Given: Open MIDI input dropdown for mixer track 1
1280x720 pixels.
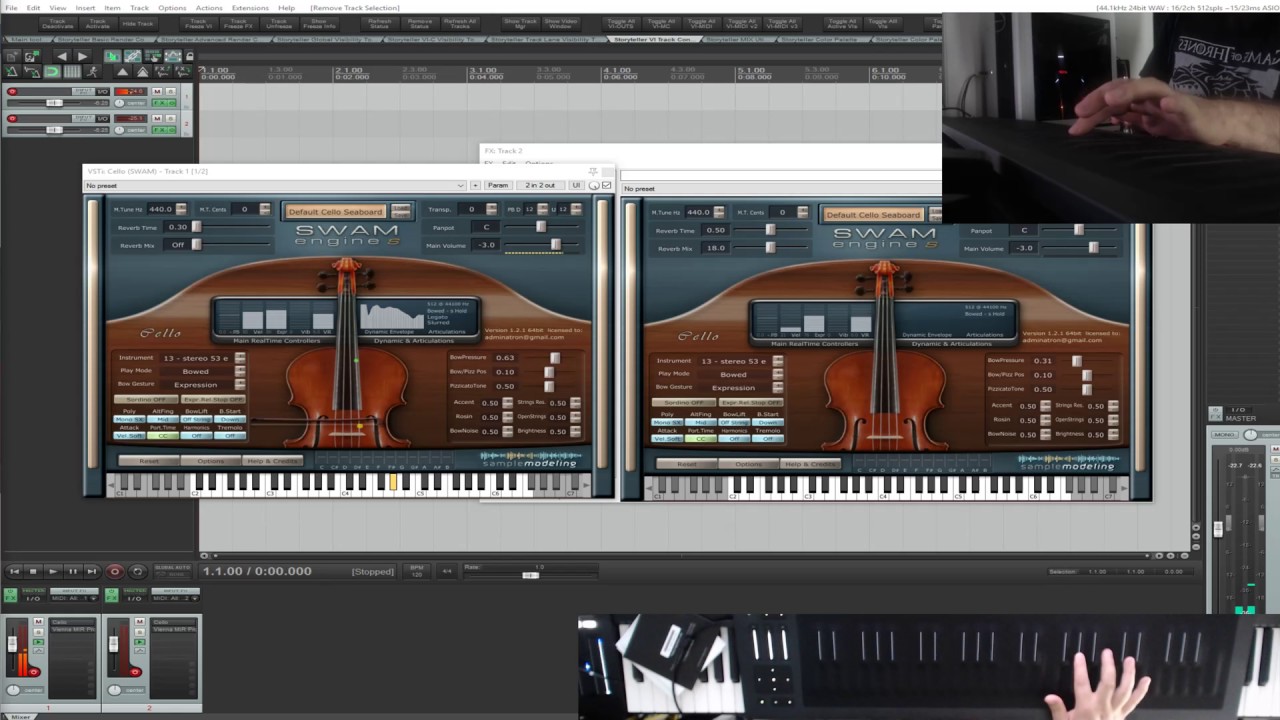Looking at the screenshot, I should click(x=72, y=597).
